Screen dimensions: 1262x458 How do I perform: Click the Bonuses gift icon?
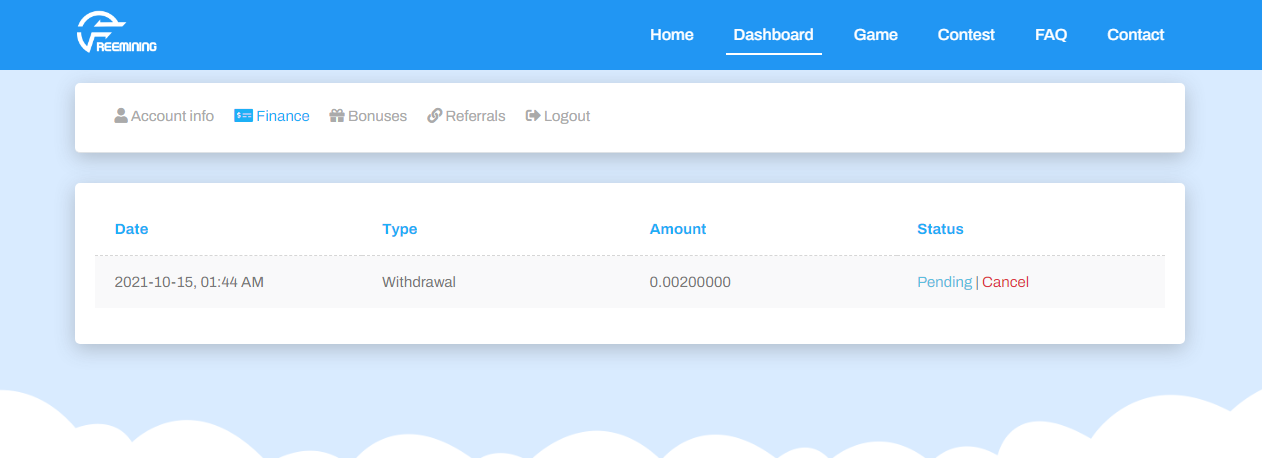(337, 116)
